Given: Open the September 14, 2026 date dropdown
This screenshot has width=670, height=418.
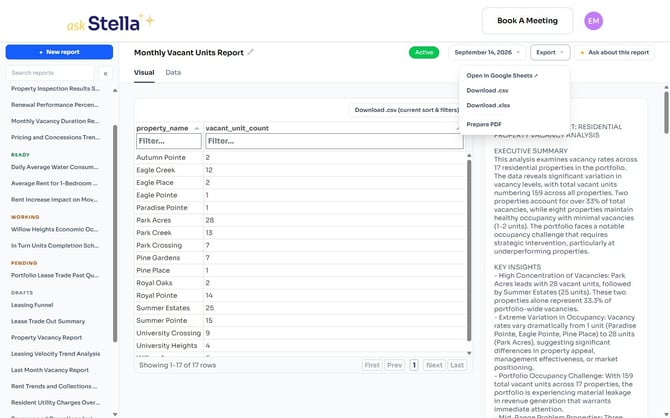Looking at the screenshot, I should (487, 52).
